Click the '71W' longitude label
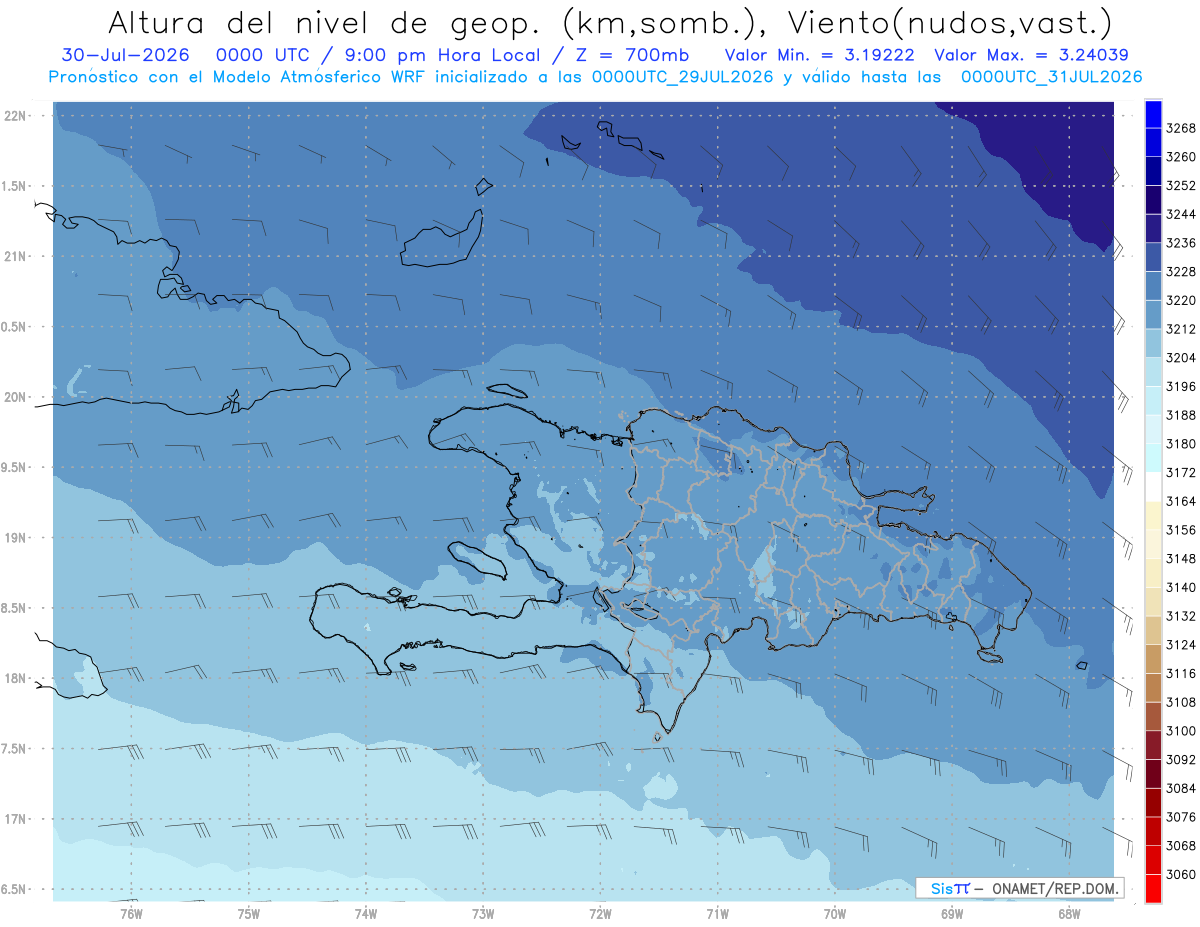 coord(717,913)
